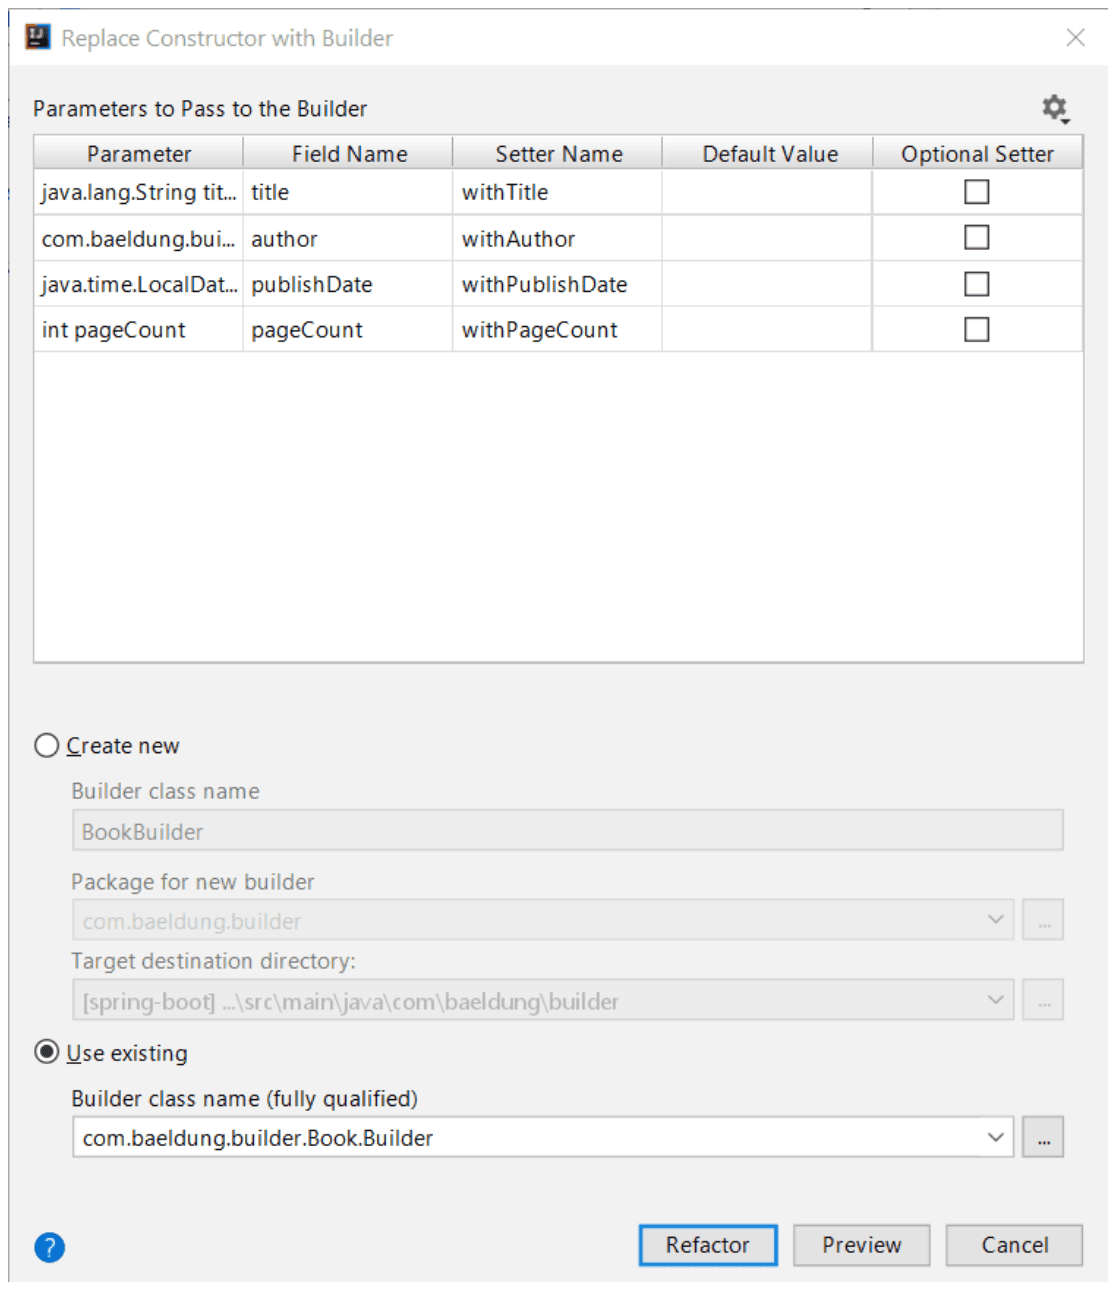The width and height of the screenshot is (1116, 1292).
Task: Click the blue help question mark icon
Action: 49,1247
